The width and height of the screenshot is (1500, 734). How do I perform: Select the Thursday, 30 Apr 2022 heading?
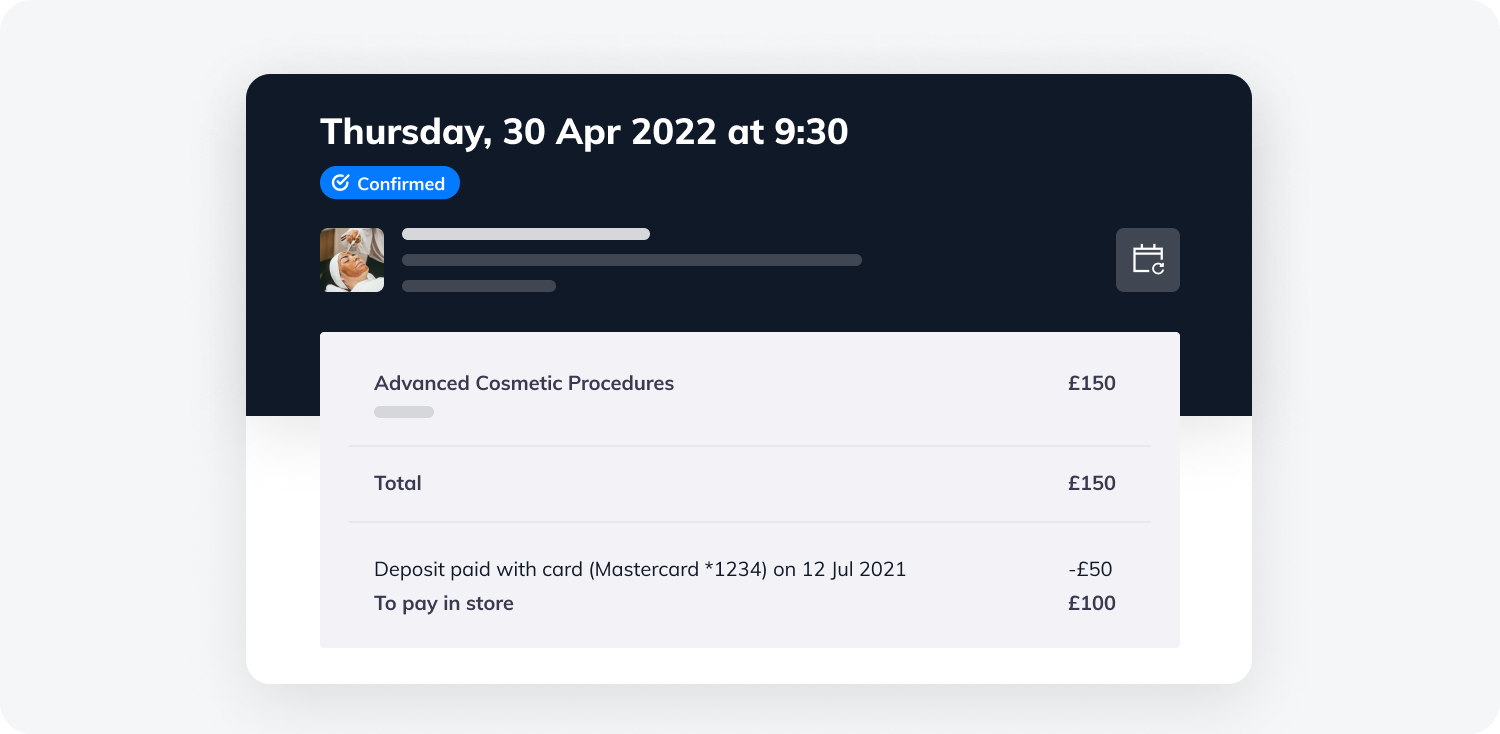[x=583, y=131]
